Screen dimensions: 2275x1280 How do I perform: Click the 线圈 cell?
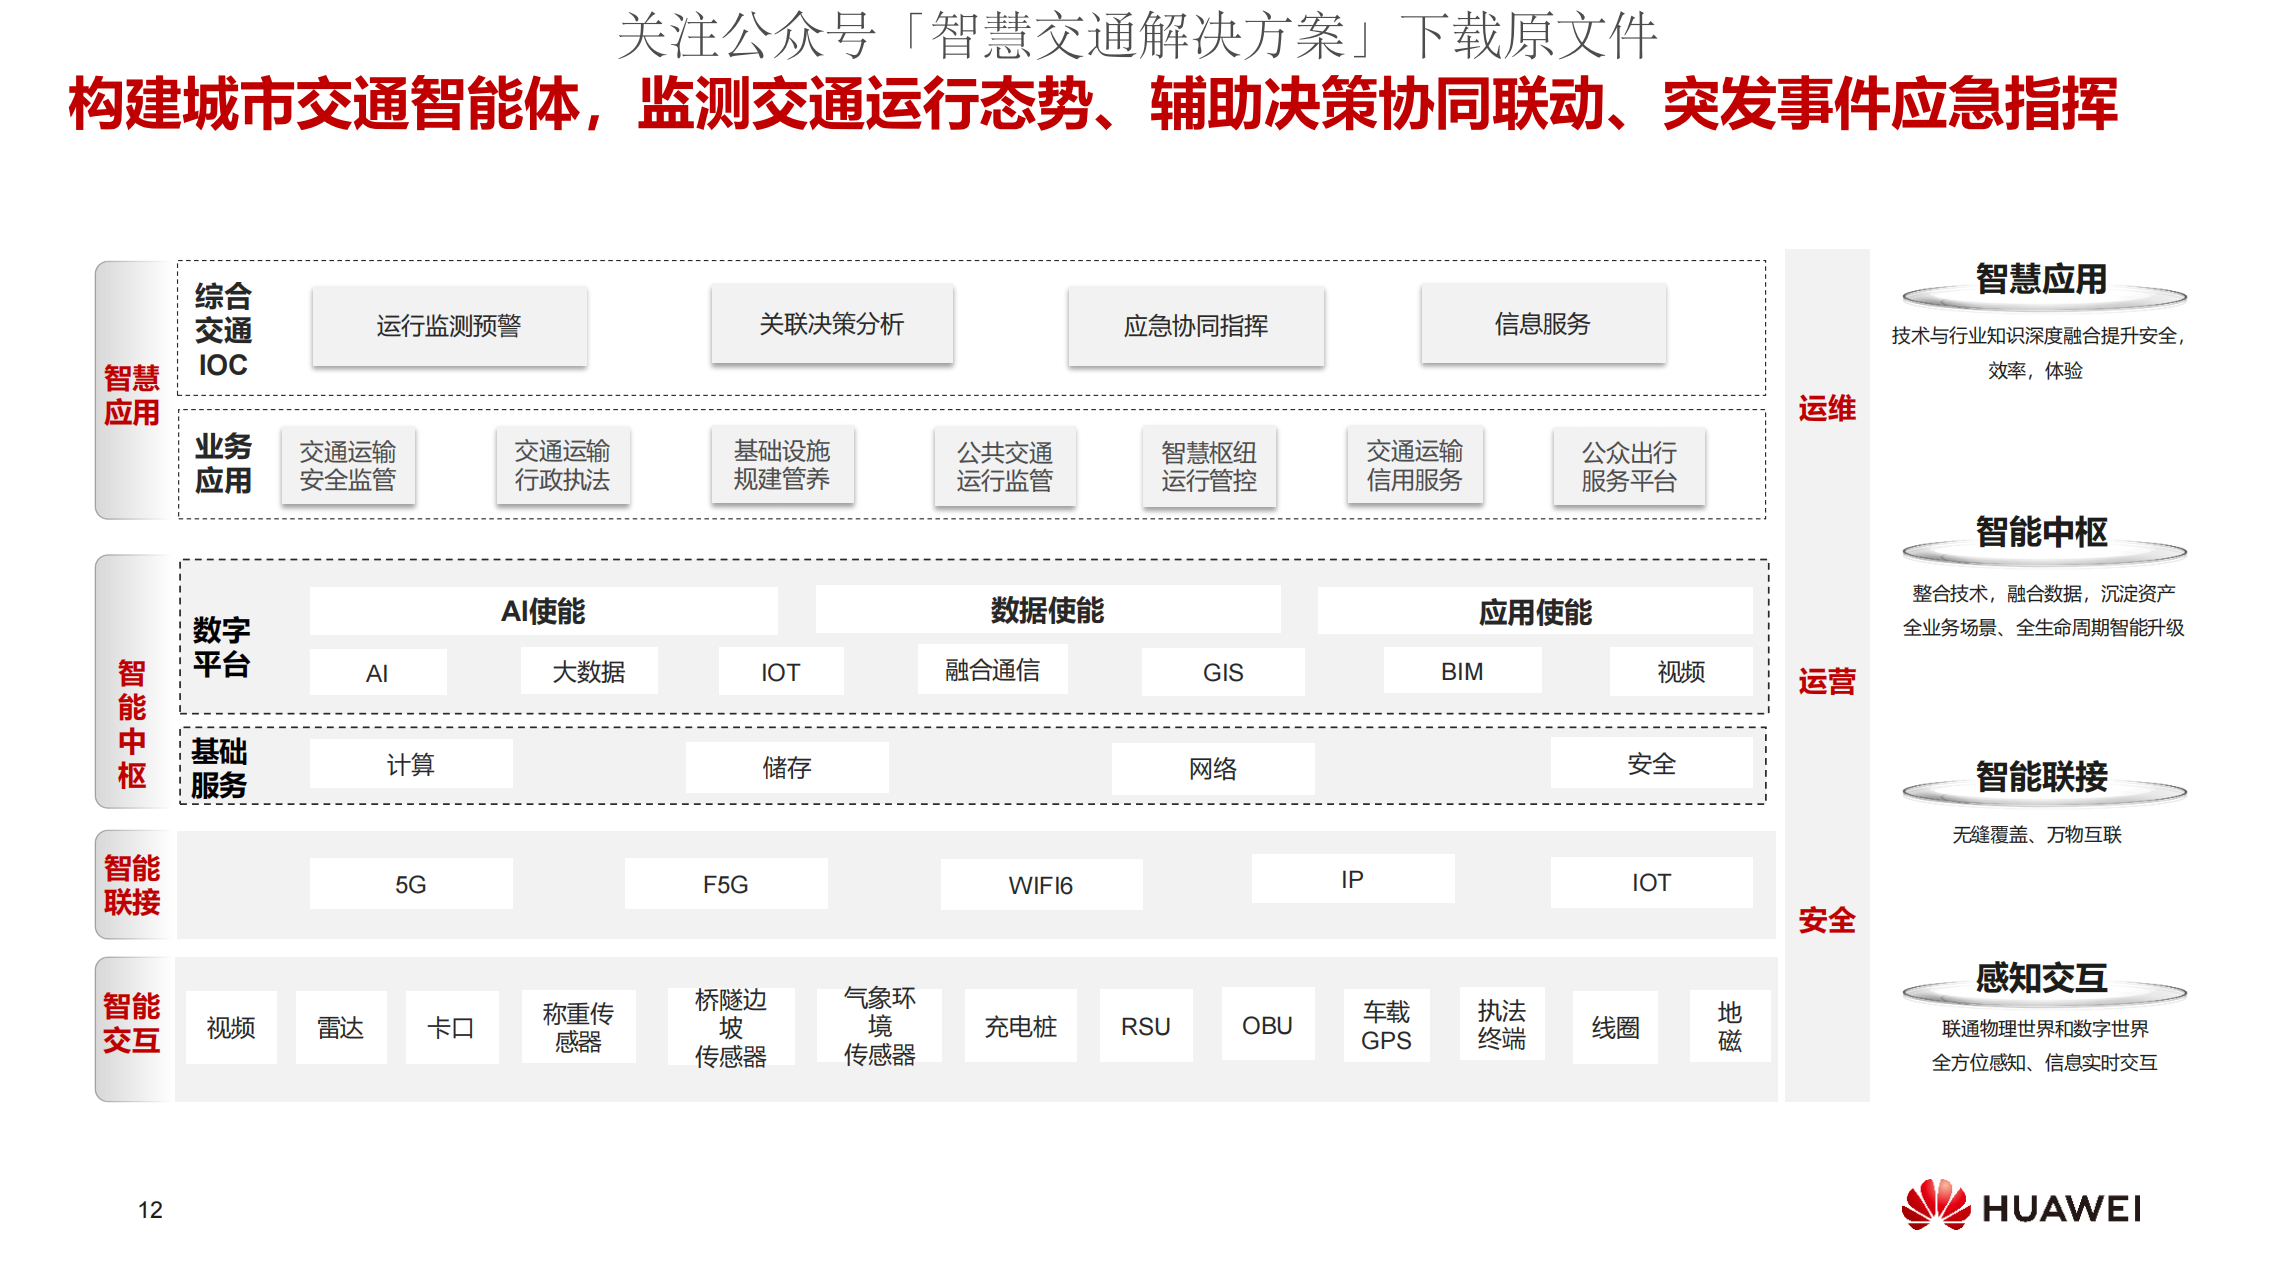pos(1615,1027)
